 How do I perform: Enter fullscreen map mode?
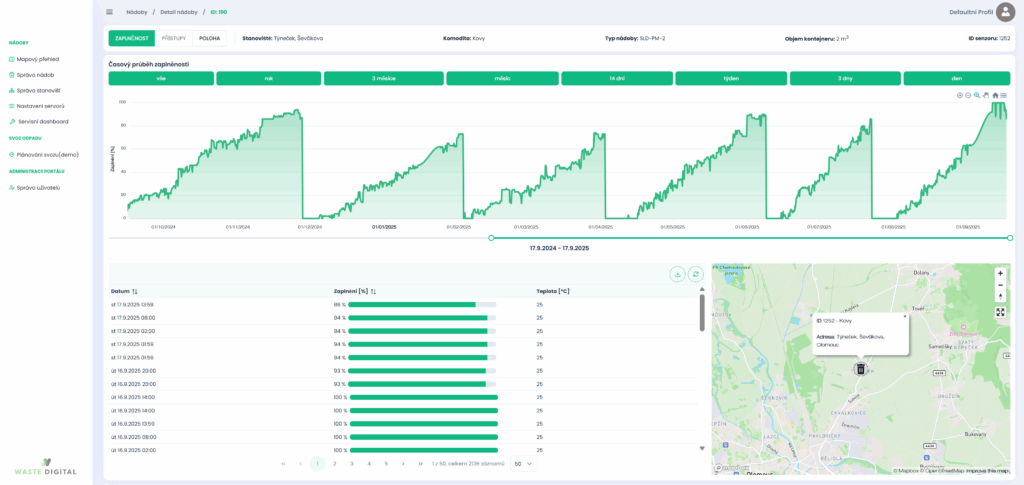pyautogui.click(x=1000, y=312)
